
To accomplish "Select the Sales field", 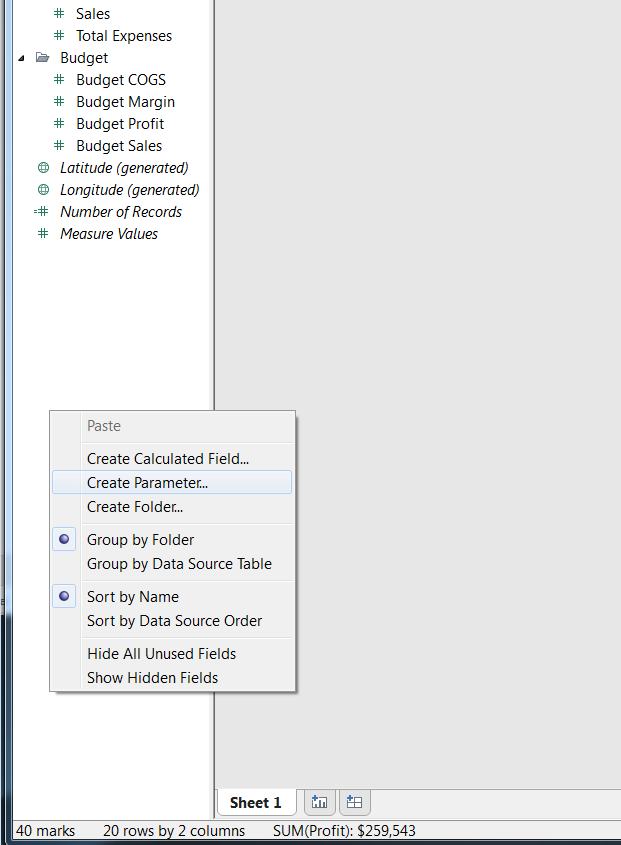I will [93, 13].
